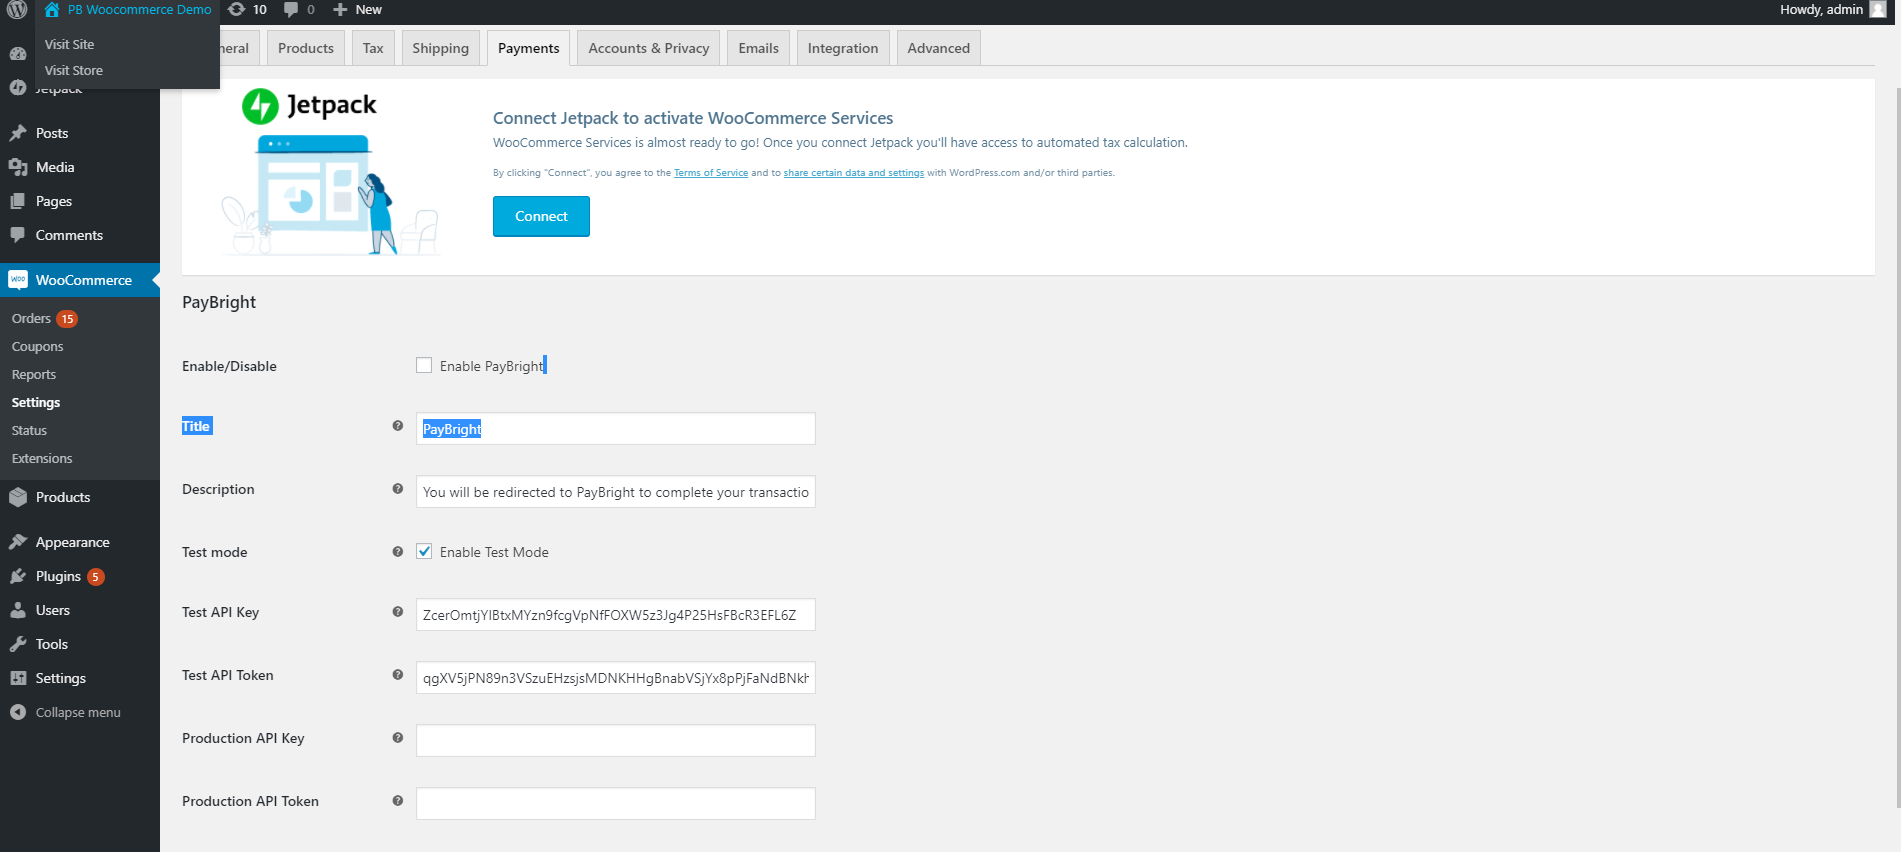Click the Connect Jetpack button
Viewport: 1901px width, 852px height.
point(541,216)
